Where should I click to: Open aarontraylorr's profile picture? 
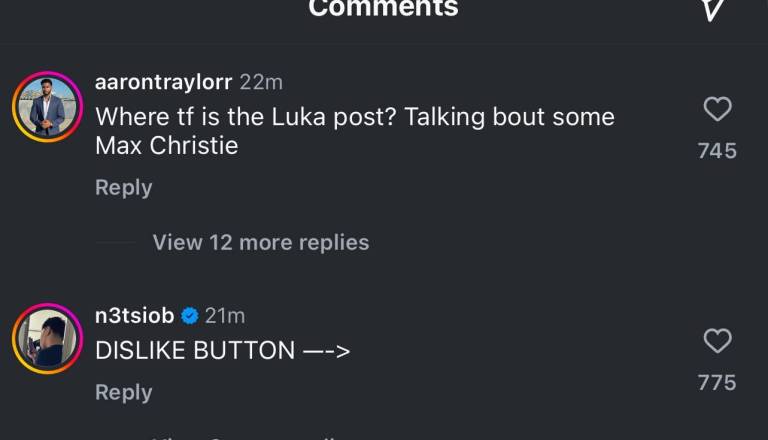pyautogui.click(x=47, y=106)
